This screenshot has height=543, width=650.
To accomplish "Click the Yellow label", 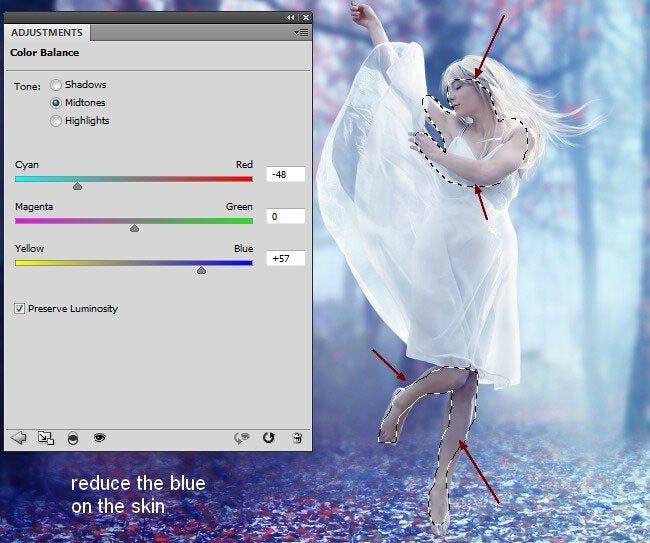I will click(x=29, y=249).
